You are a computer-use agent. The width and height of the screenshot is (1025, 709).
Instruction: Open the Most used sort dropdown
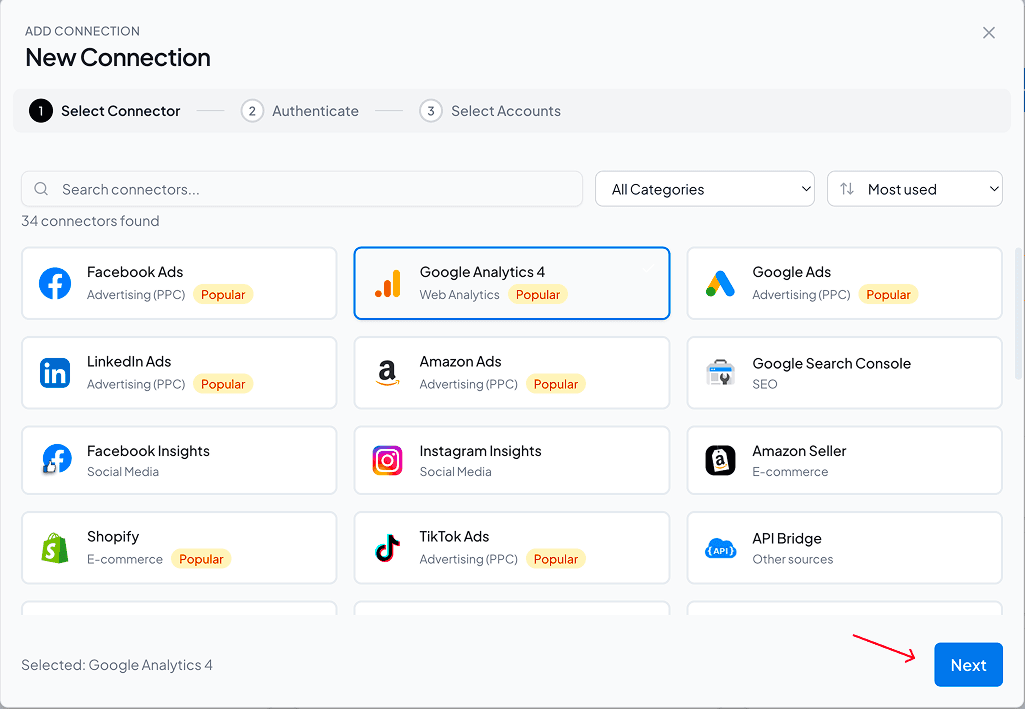[x=915, y=189]
